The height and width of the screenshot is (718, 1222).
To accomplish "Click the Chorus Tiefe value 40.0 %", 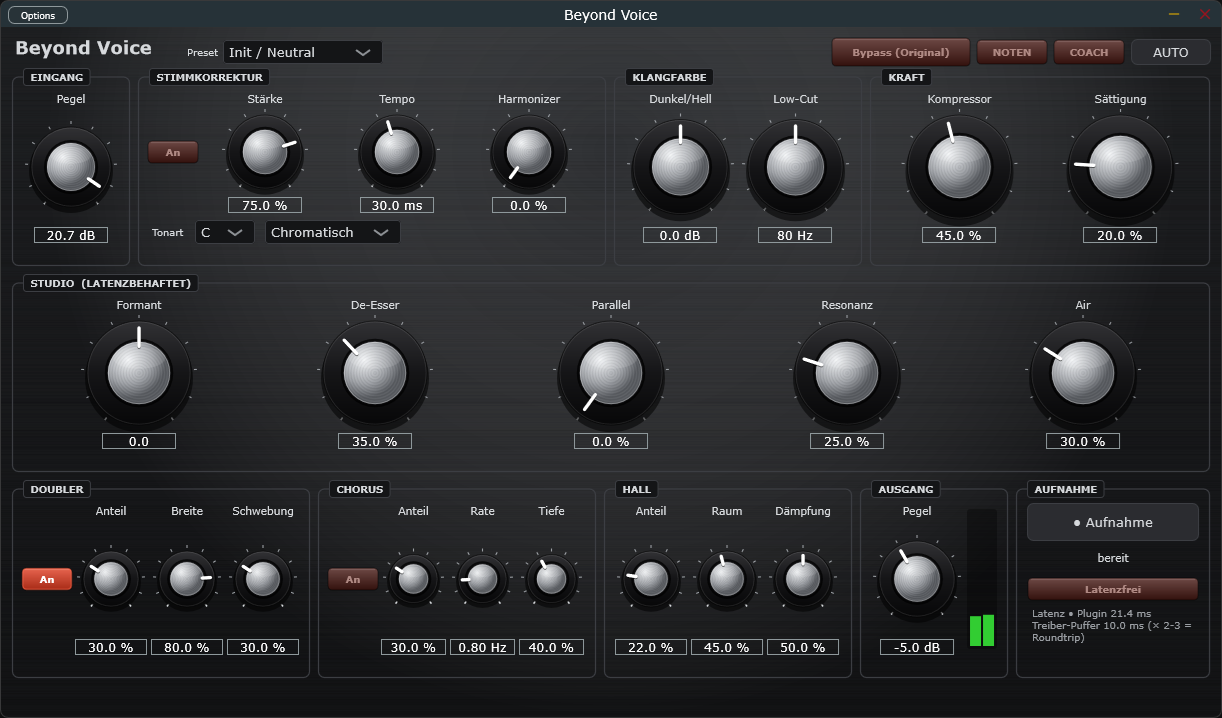I will coord(551,647).
